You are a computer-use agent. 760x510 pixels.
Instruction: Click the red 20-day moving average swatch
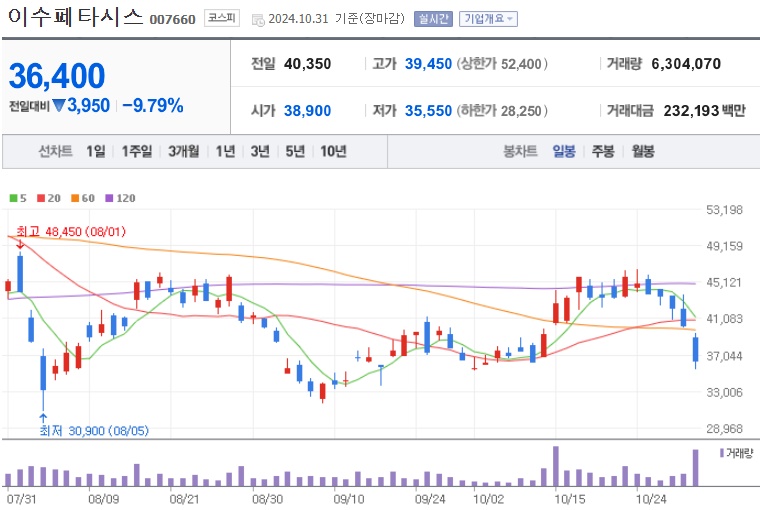pyautogui.click(x=41, y=198)
